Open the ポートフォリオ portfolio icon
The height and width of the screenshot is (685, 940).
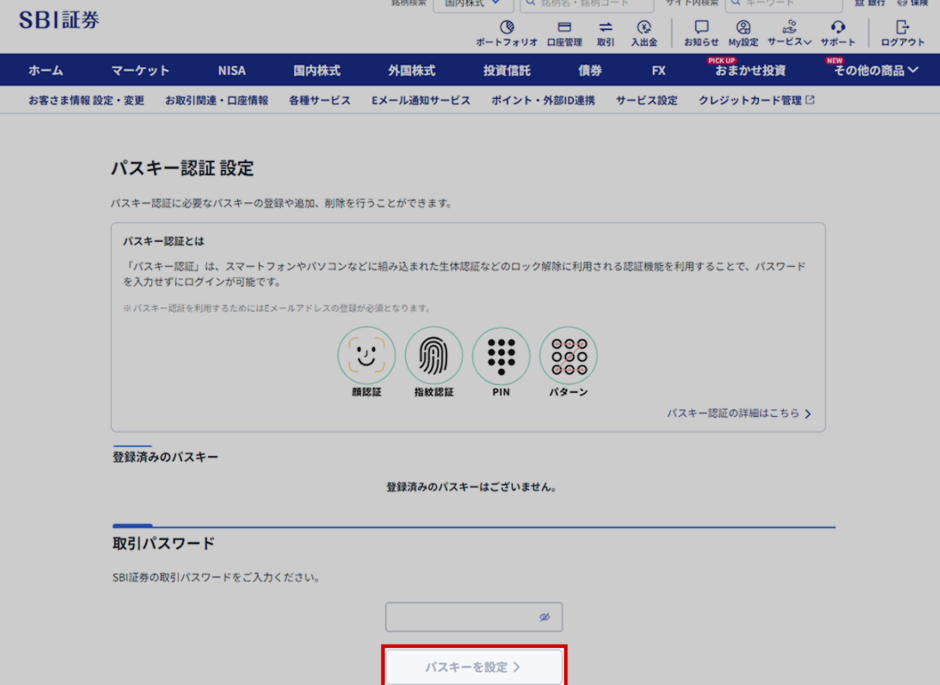point(507,33)
